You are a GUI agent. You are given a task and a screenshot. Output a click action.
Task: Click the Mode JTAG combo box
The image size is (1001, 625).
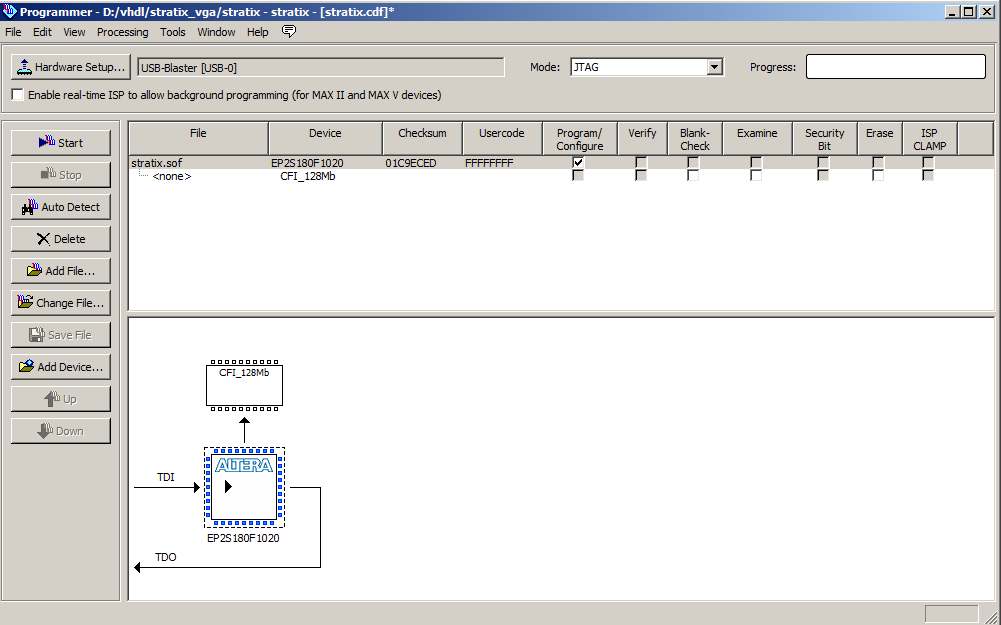[647, 67]
